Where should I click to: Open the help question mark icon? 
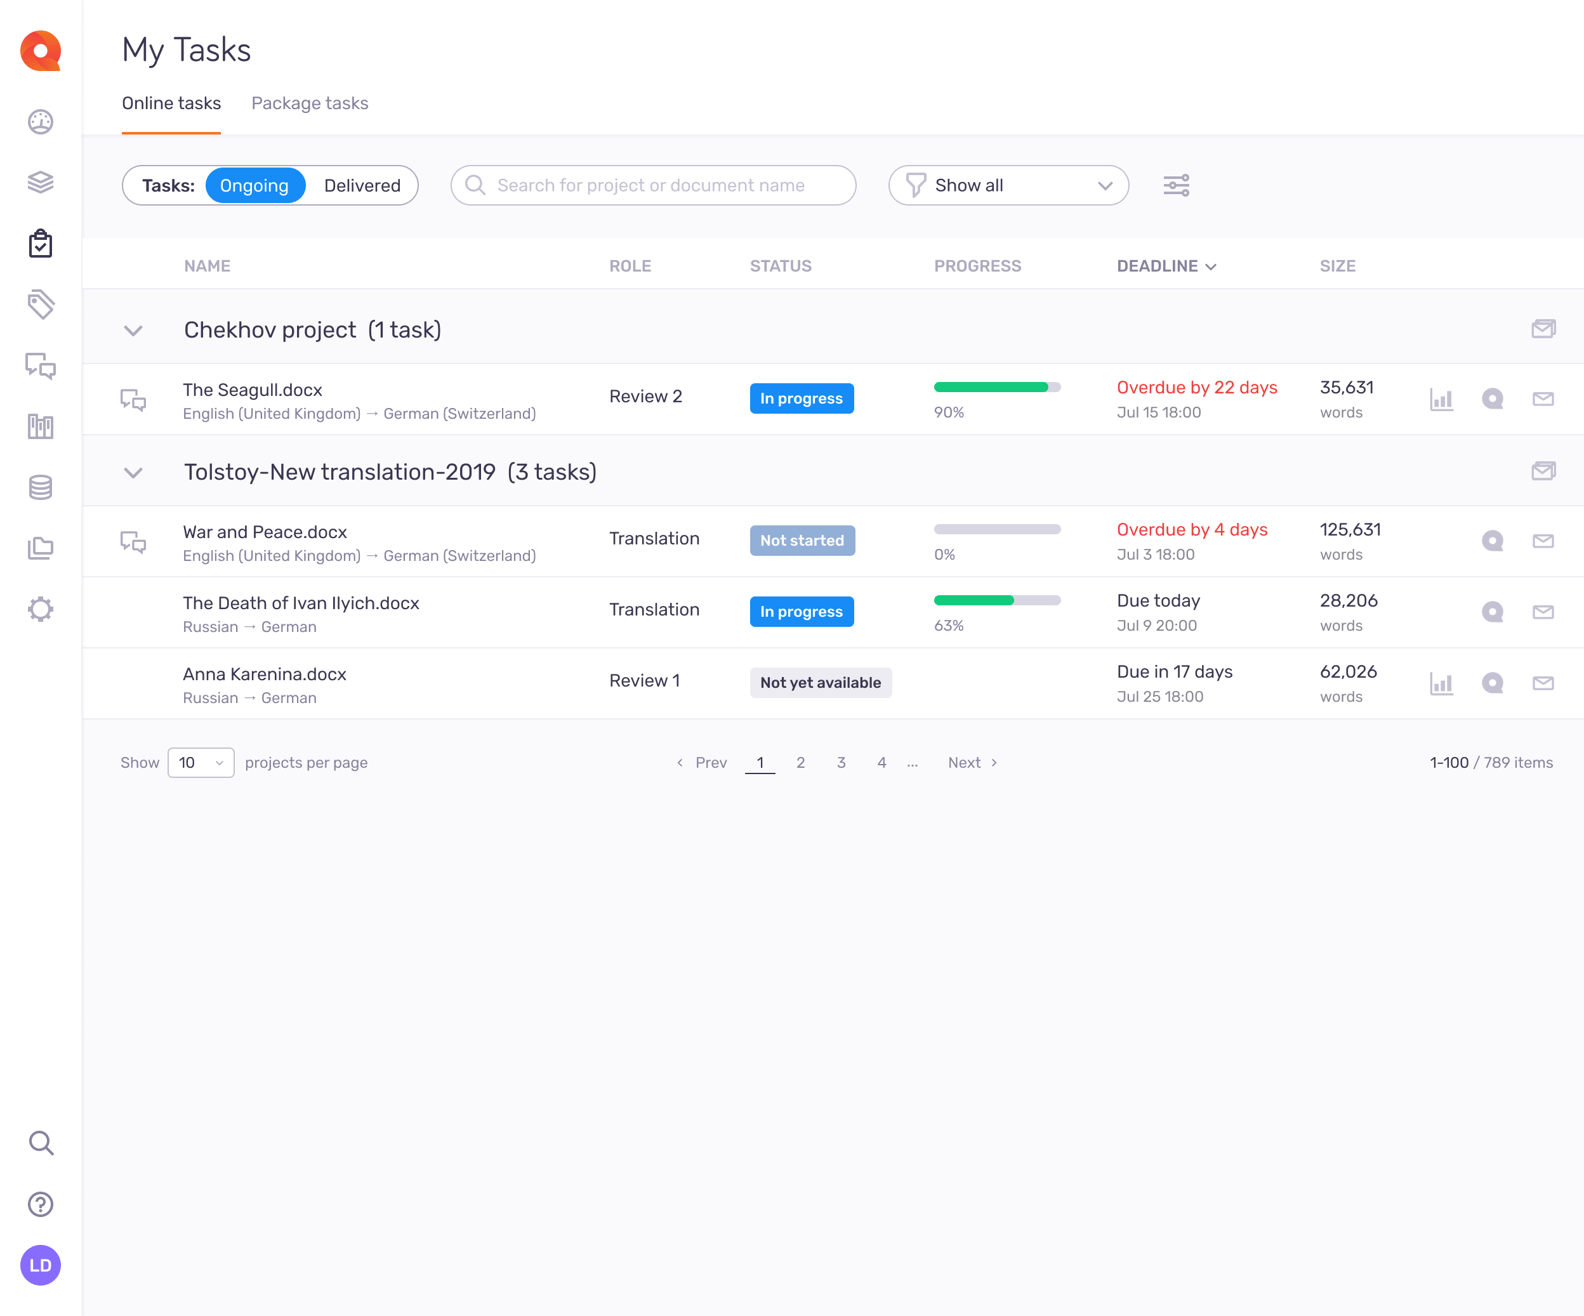coord(40,1204)
